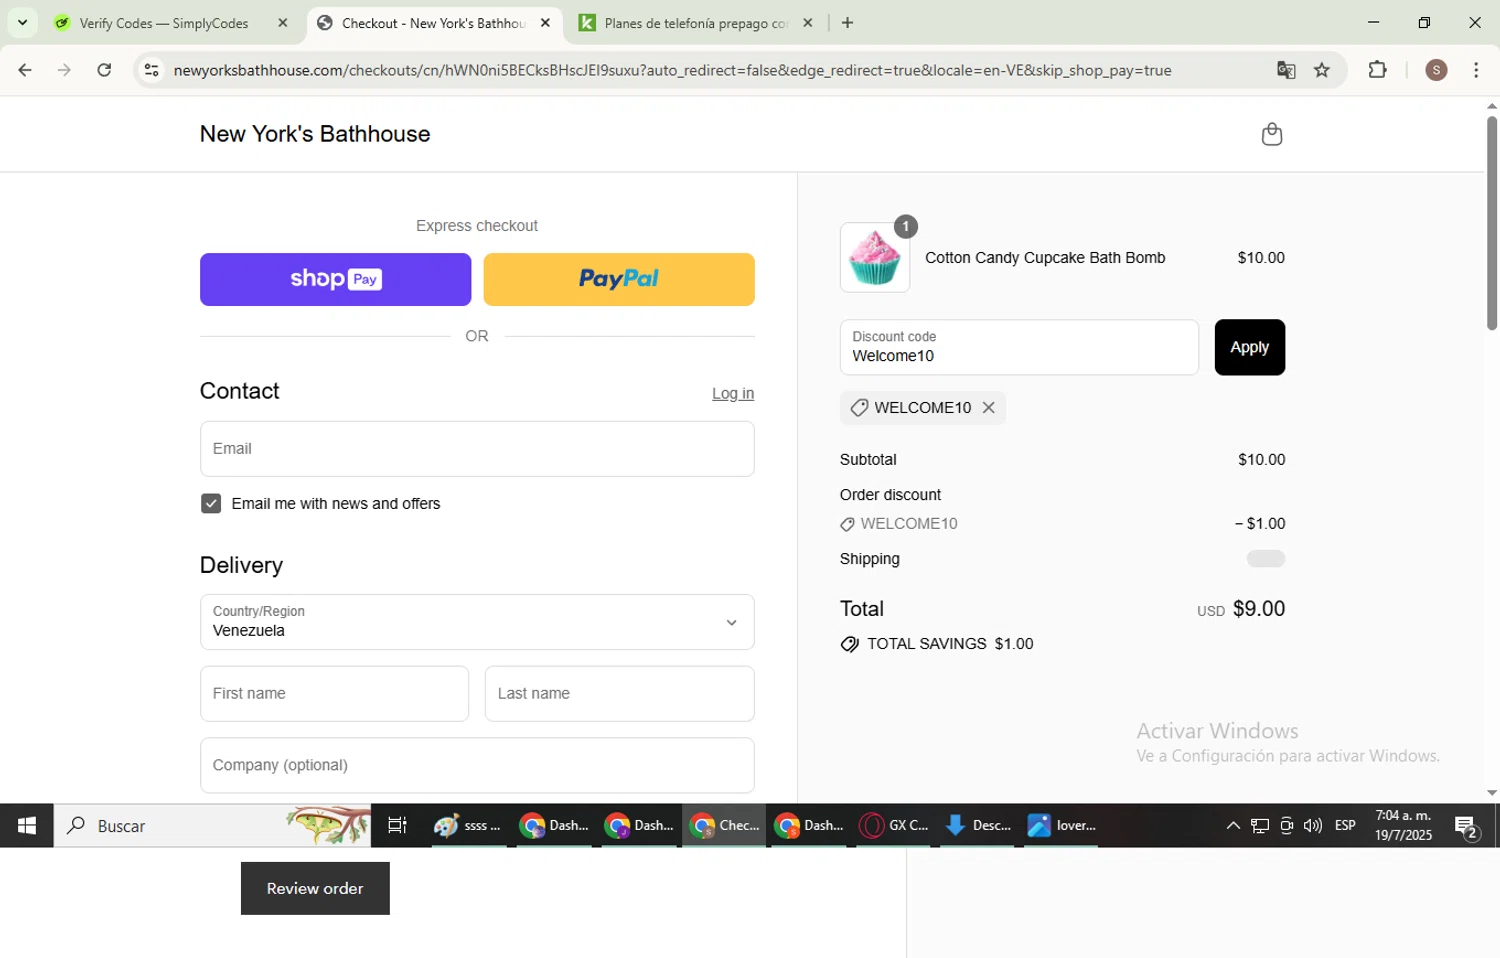1500x958 pixels.
Task: Go forward in browser history
Action: 64,70
